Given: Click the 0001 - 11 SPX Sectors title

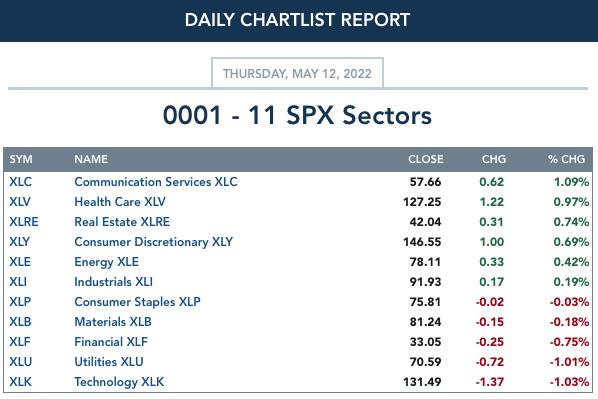Looking at the screenshot, I should coord(297,115).
